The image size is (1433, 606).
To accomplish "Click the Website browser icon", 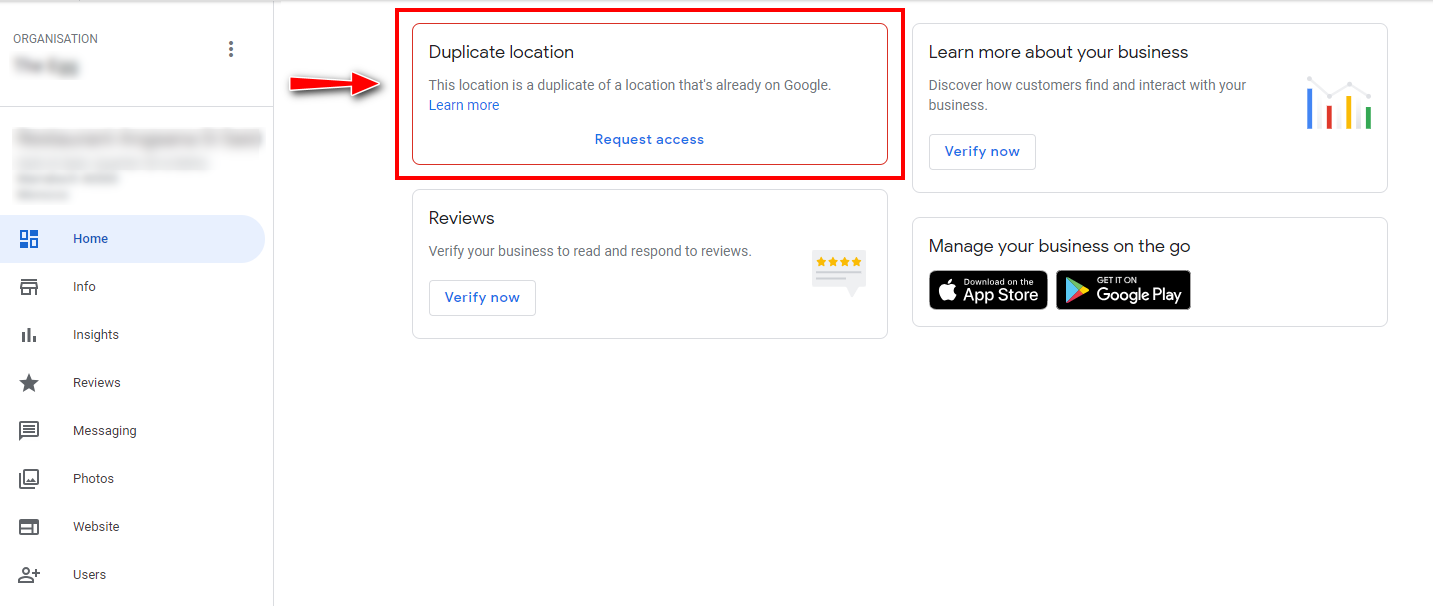I will [x=29, y=527].
